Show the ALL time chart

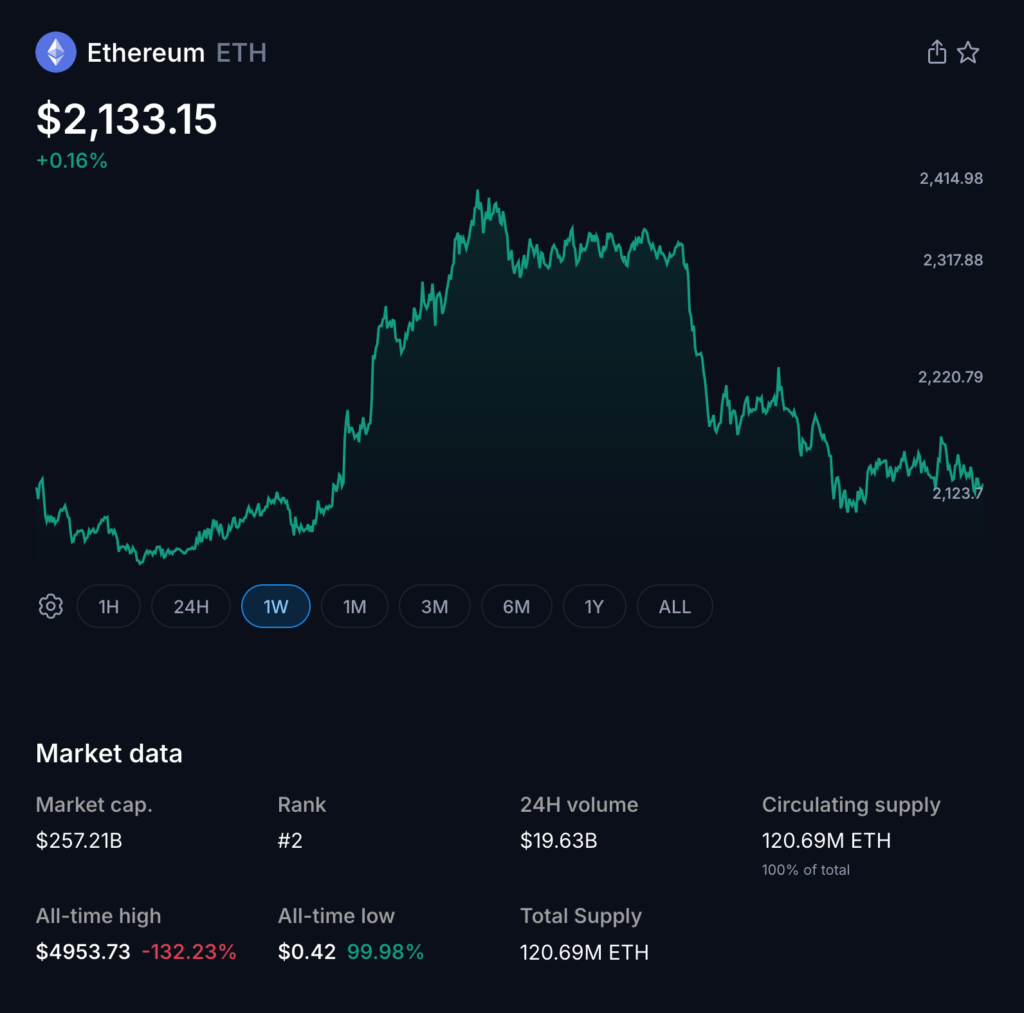(x=674, y=606)
